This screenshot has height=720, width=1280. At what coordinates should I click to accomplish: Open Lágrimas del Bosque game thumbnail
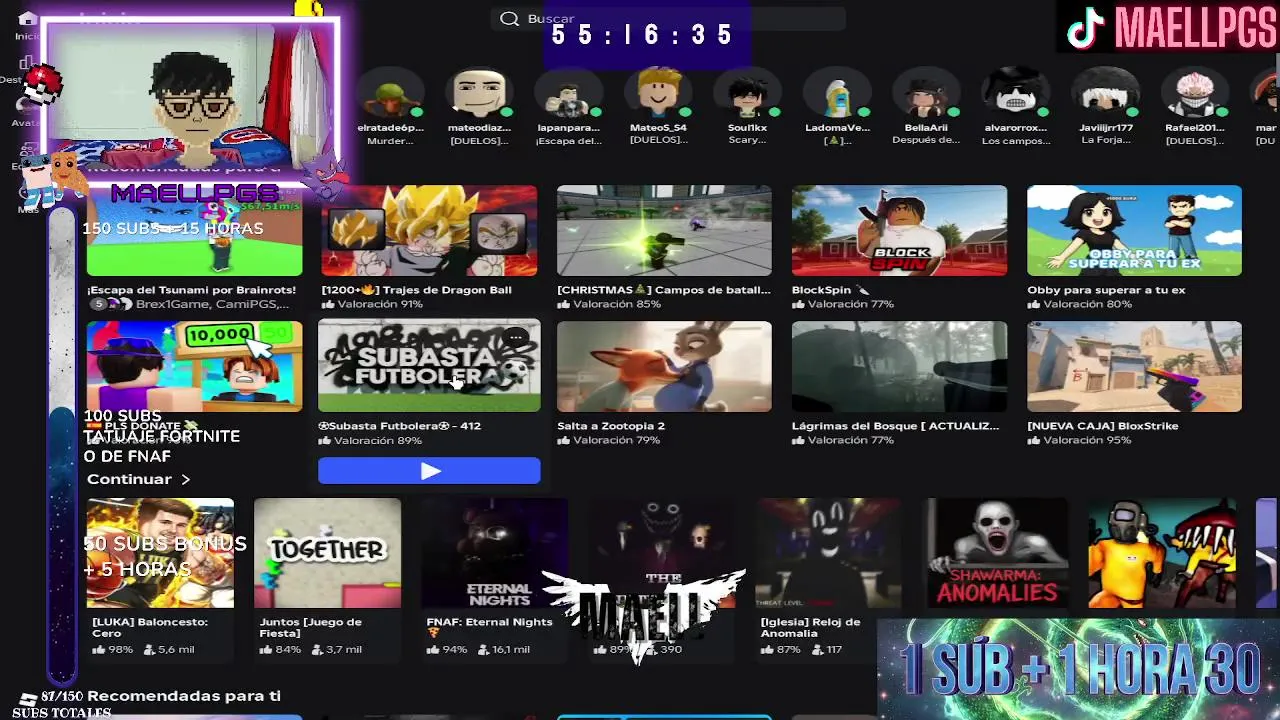899,366
